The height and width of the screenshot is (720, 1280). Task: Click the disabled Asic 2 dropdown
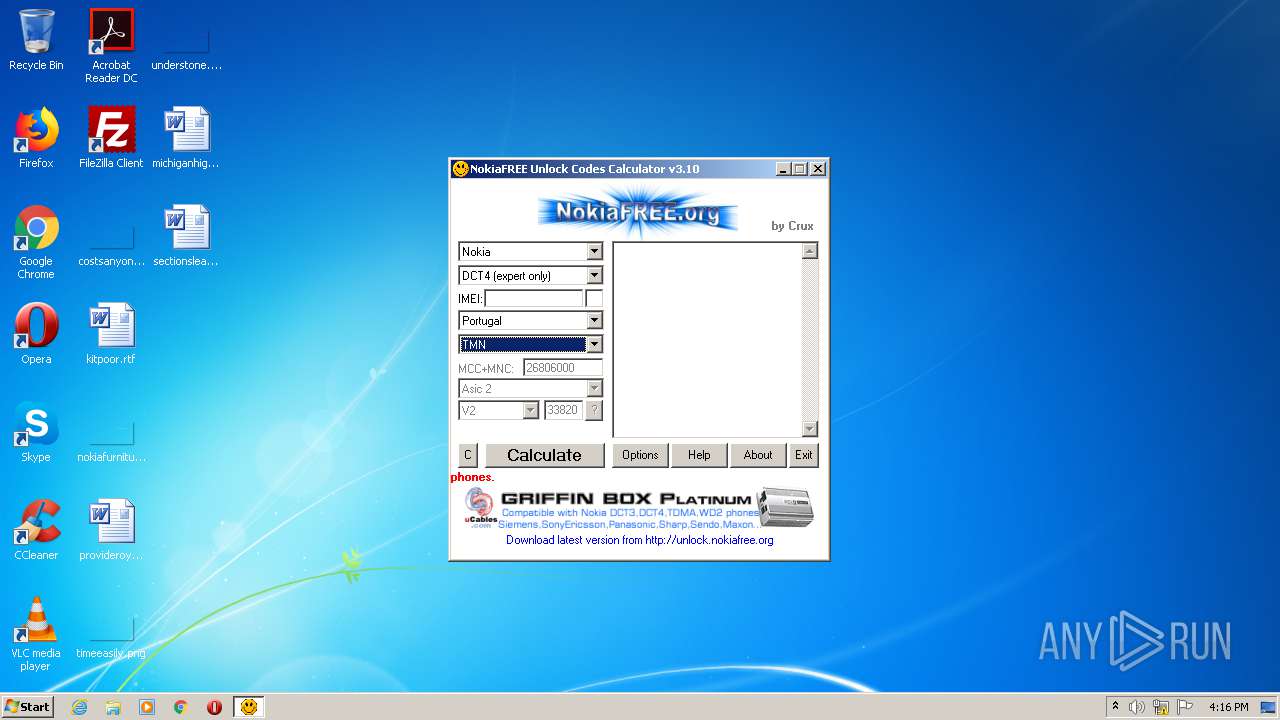531,388
